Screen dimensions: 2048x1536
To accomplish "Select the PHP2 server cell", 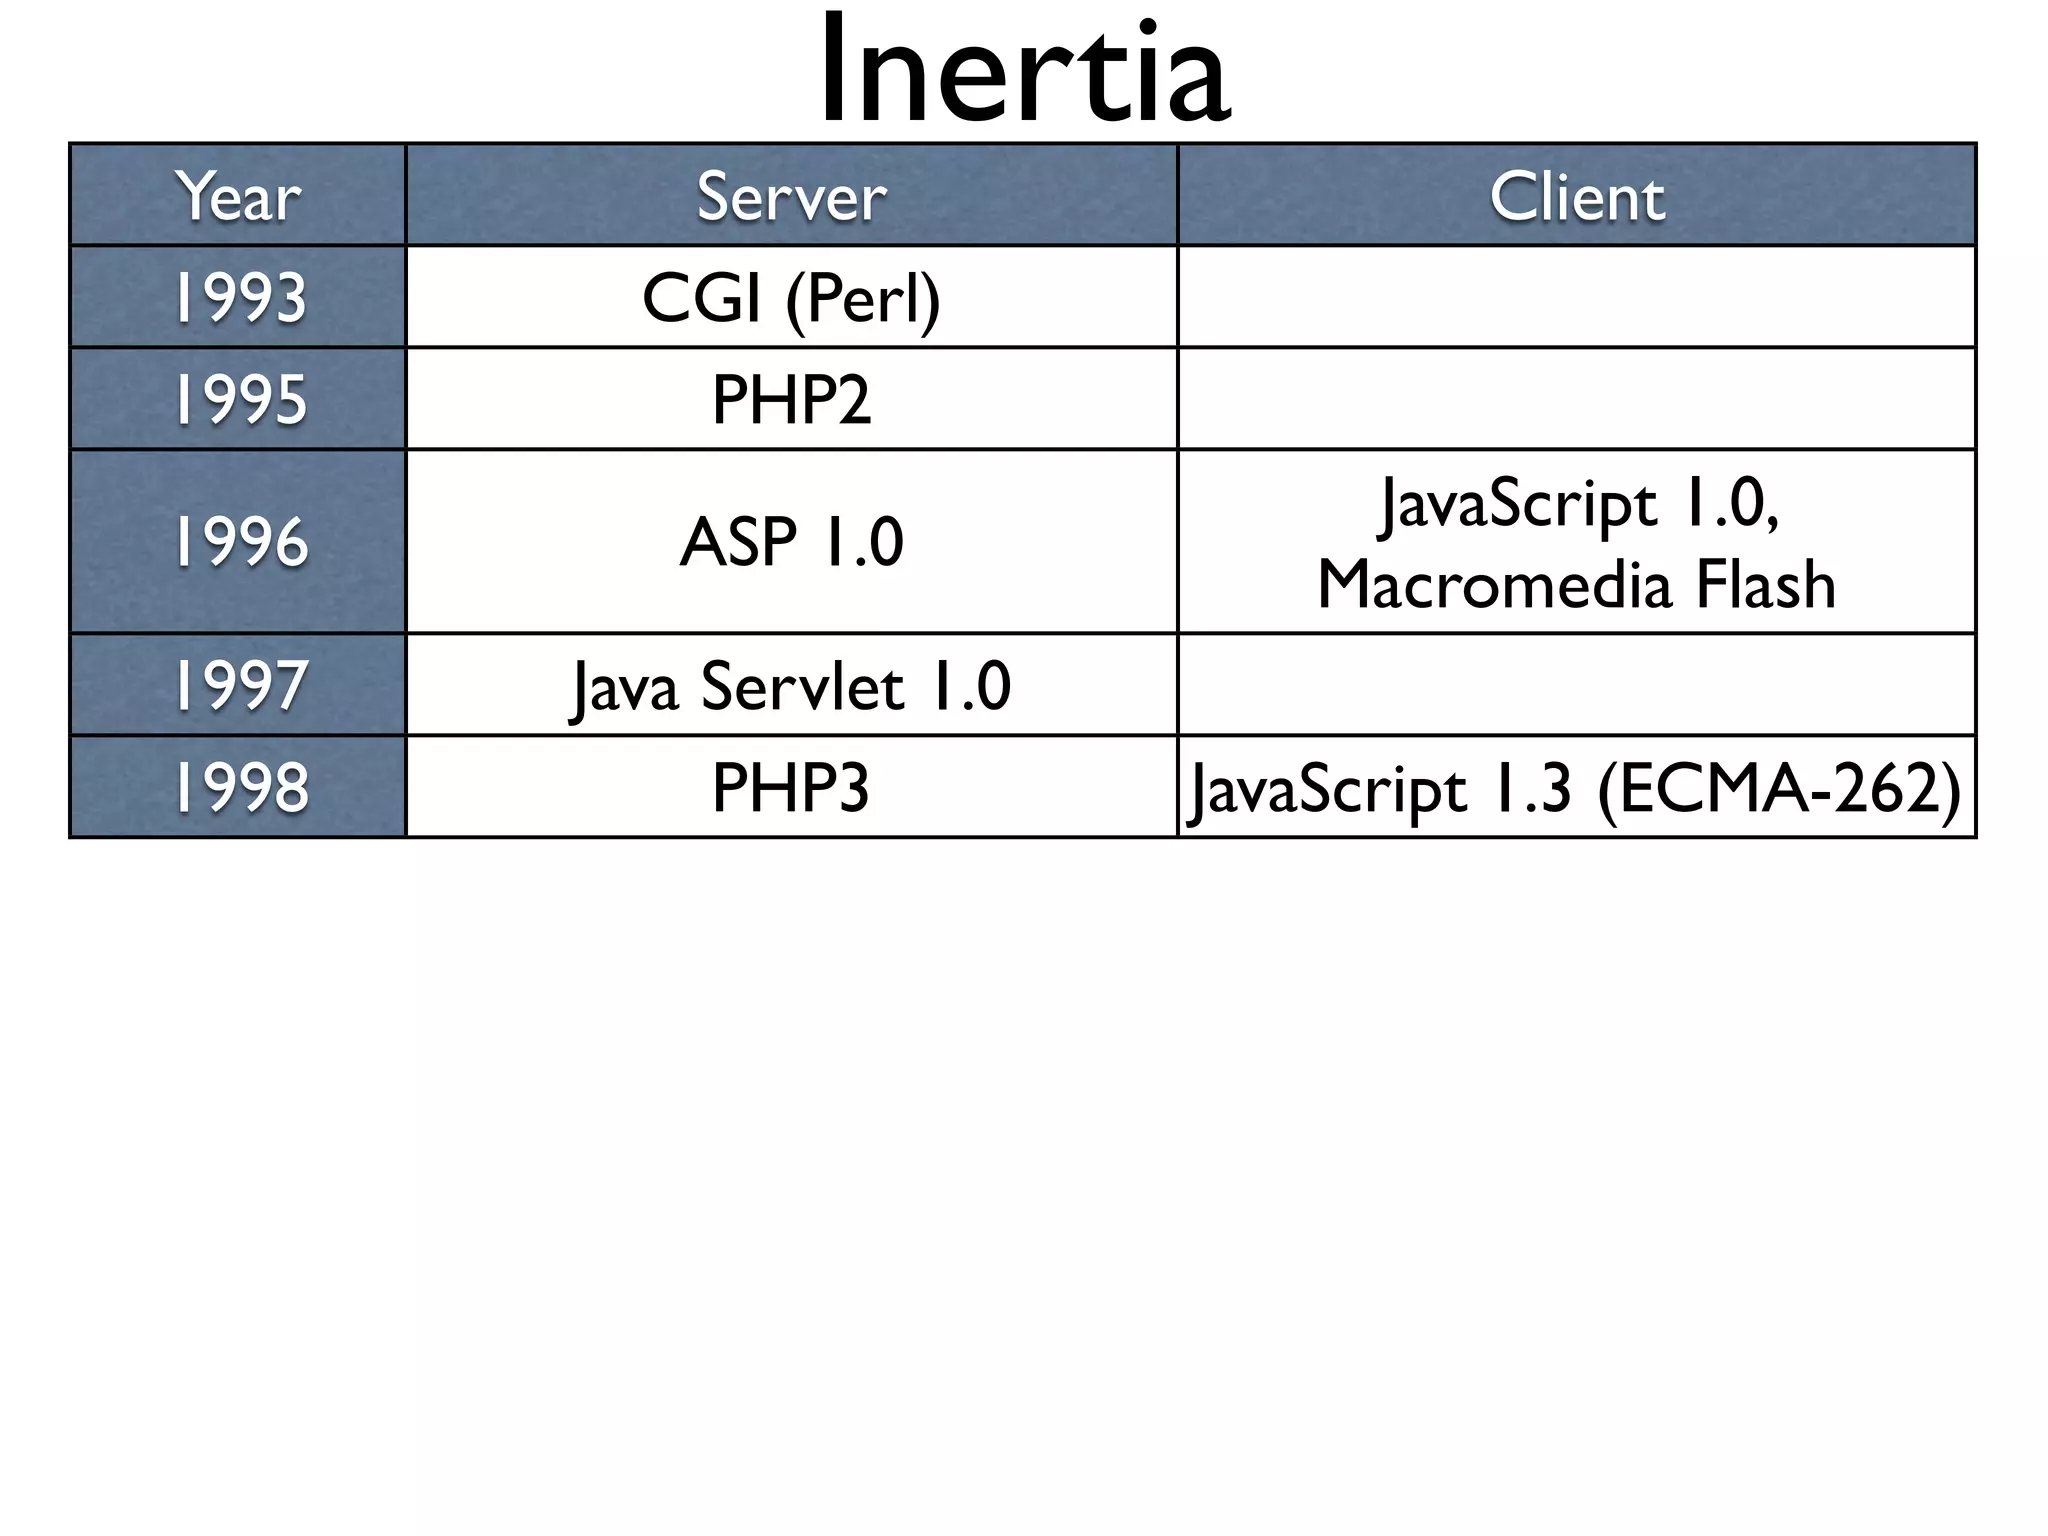I will coord(791,399).
